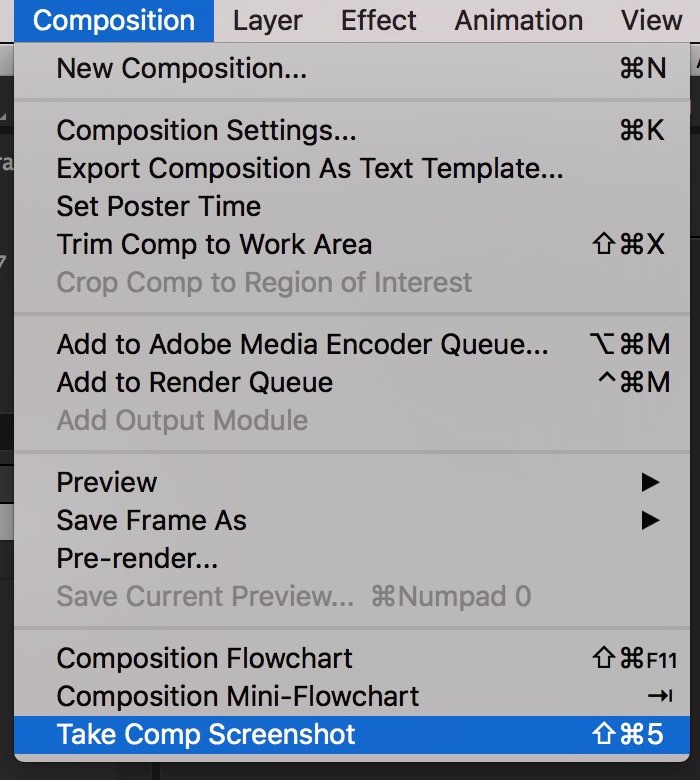Open Composition Settings dialog
The image size is (700, 780).
click(x=206, y=130)
